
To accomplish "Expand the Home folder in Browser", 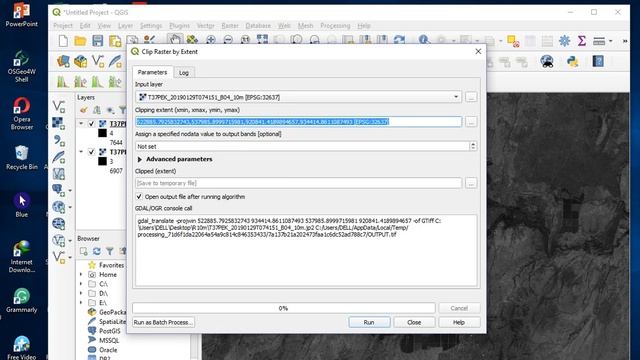I will [x=81, y=275].
